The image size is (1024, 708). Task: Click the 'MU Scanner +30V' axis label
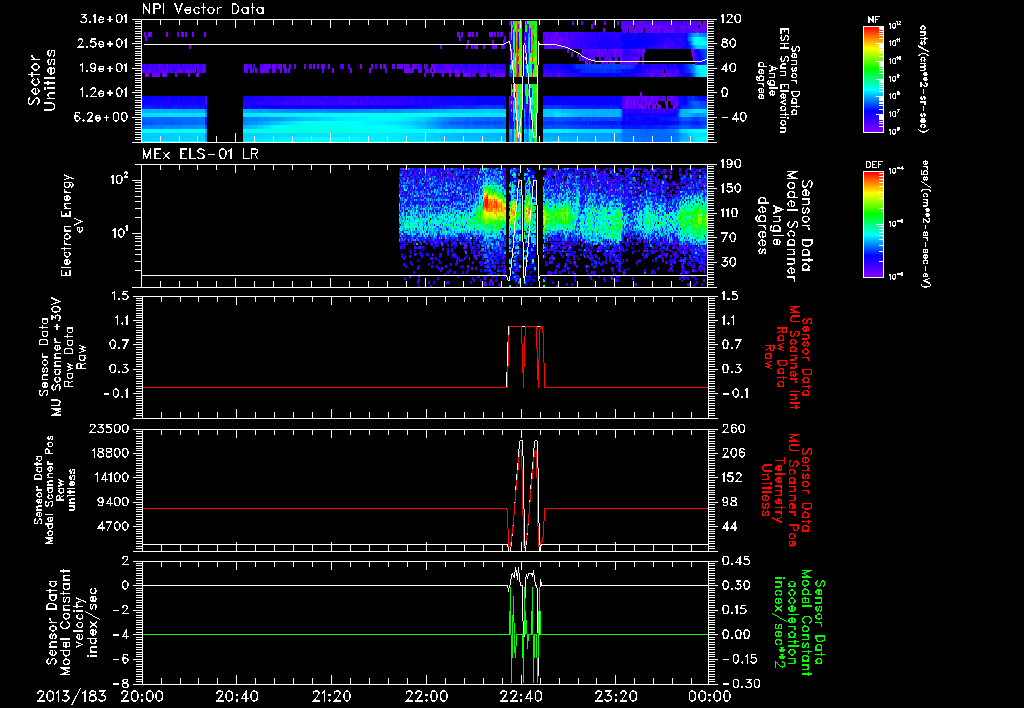click(x=59, y=359)
